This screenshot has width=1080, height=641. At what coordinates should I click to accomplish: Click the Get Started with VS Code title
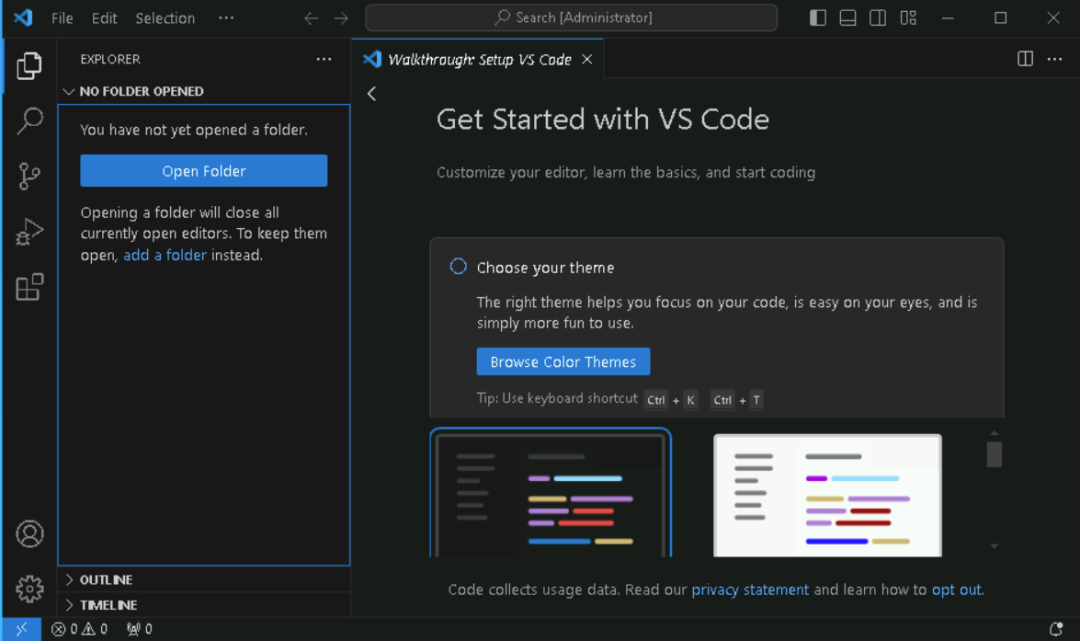pos(603,120)
